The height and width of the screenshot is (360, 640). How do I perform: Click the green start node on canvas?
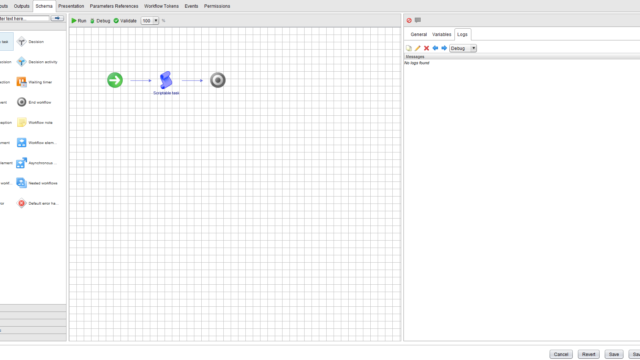point(115,80)
